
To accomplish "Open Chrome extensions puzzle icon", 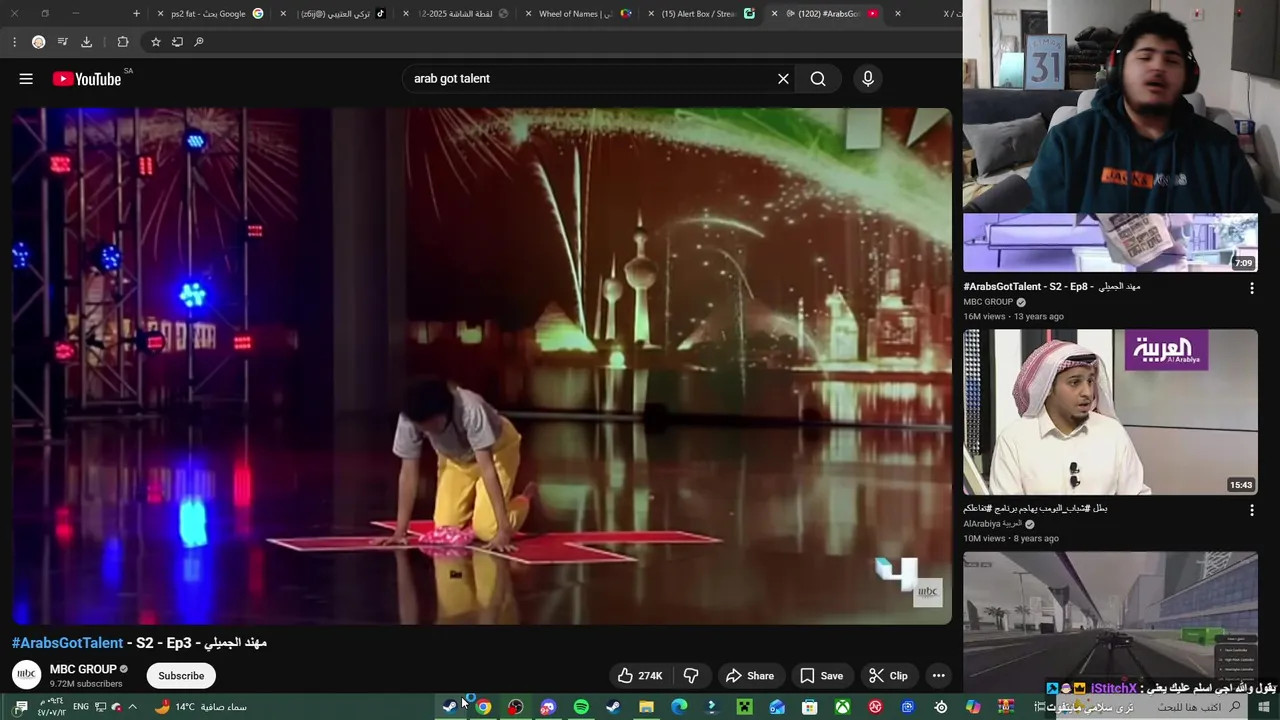I will point(123,42).
